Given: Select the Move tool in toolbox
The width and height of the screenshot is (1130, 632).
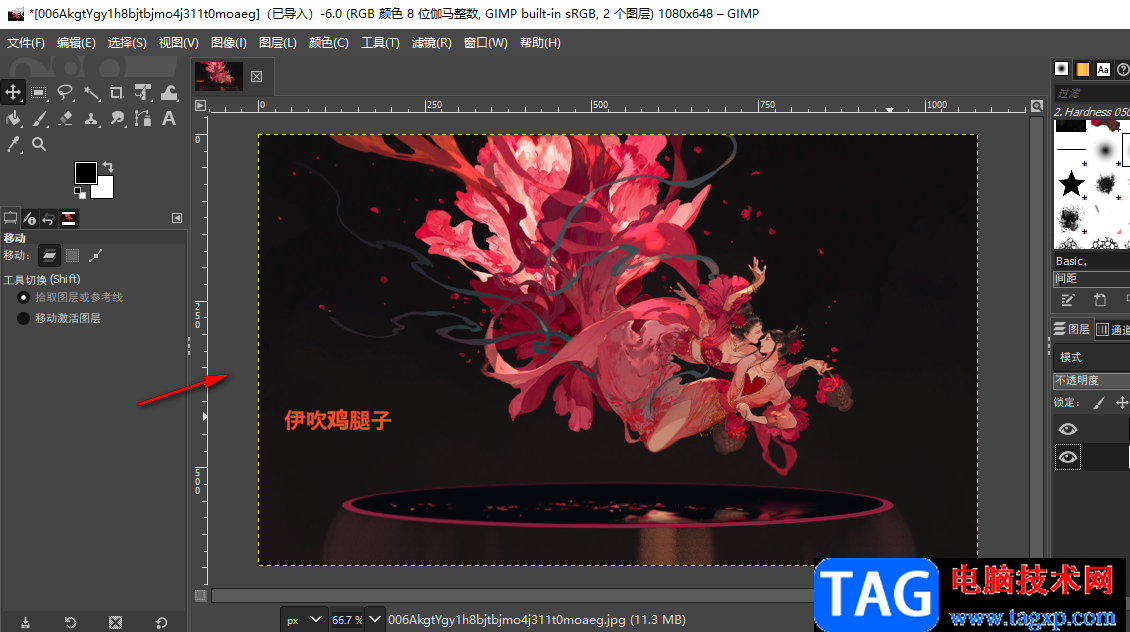Looking at the screenshot, I should [x=13, y=92].
